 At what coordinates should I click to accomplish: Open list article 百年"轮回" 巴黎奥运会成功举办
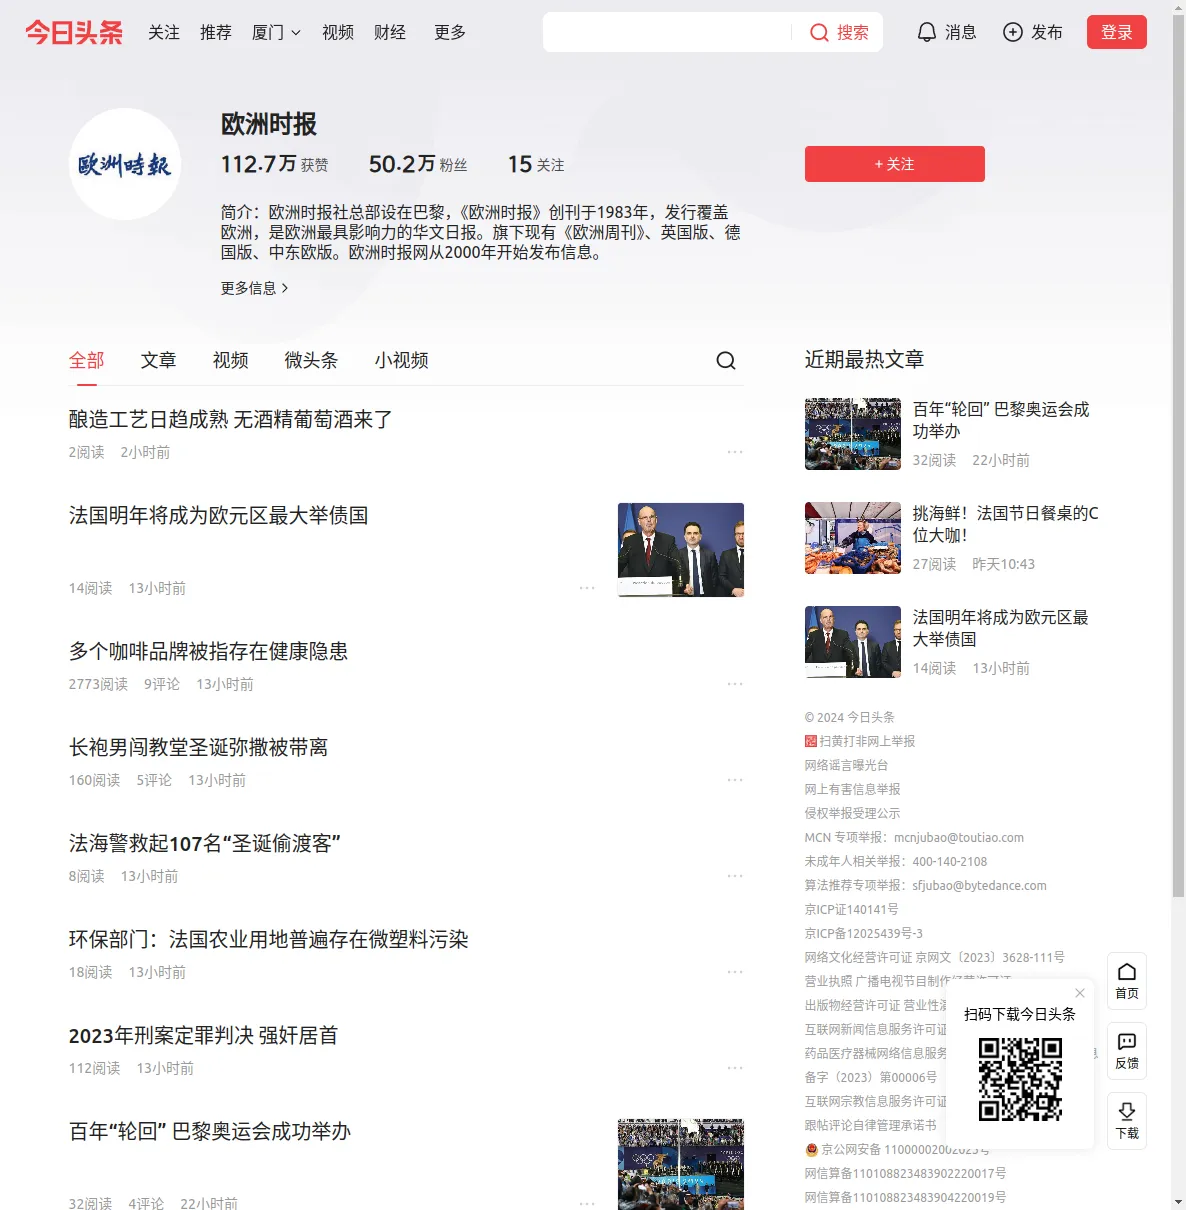tap(210, 1131)
